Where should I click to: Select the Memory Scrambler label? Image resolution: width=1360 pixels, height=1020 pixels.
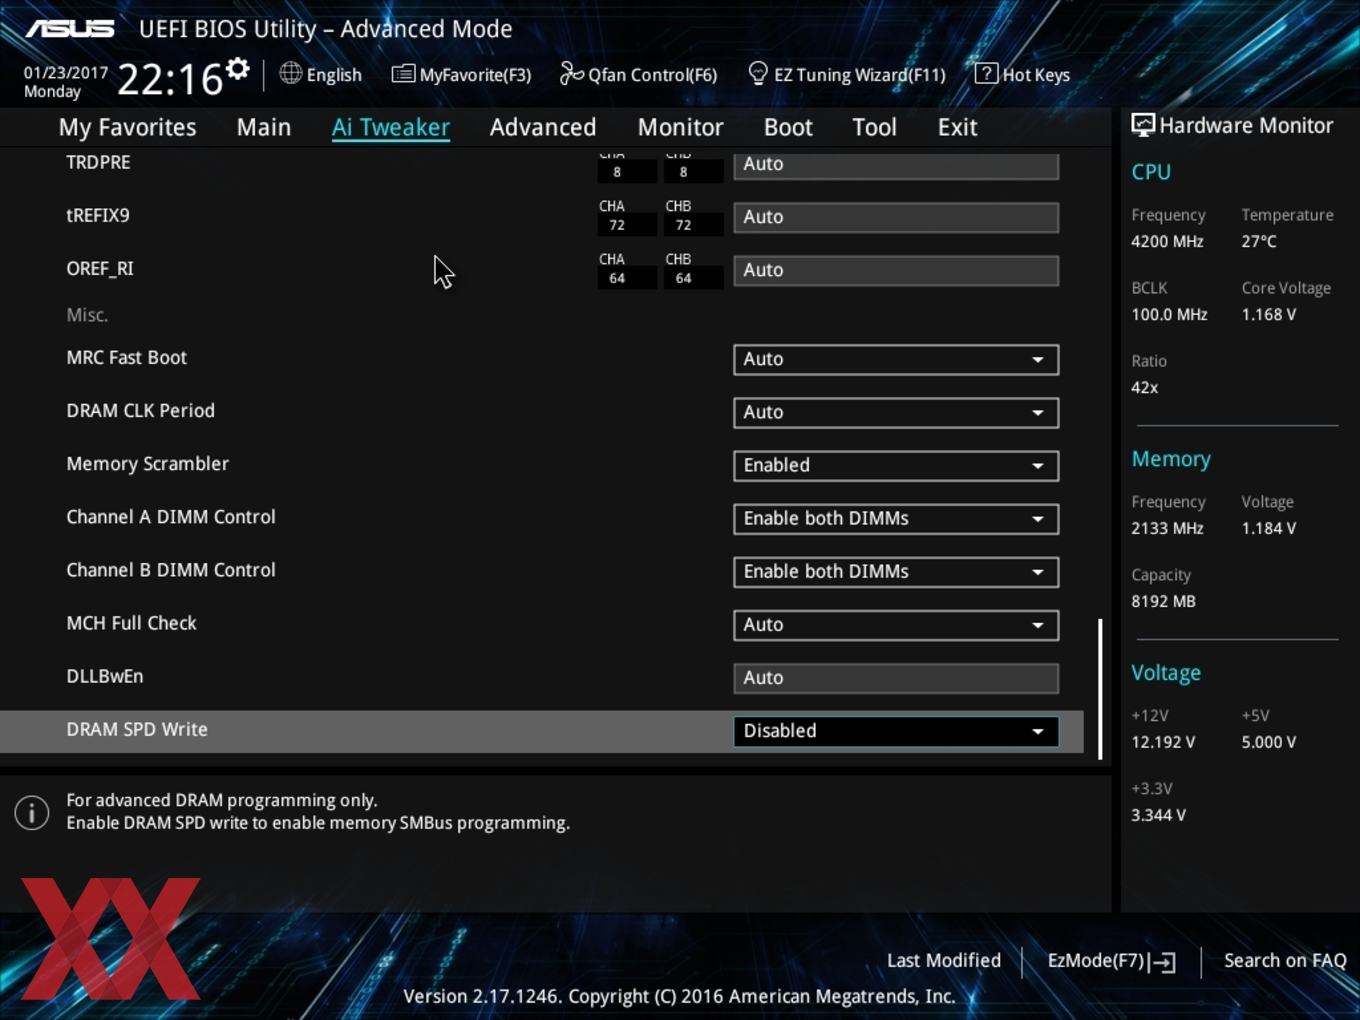coord(147,464)
